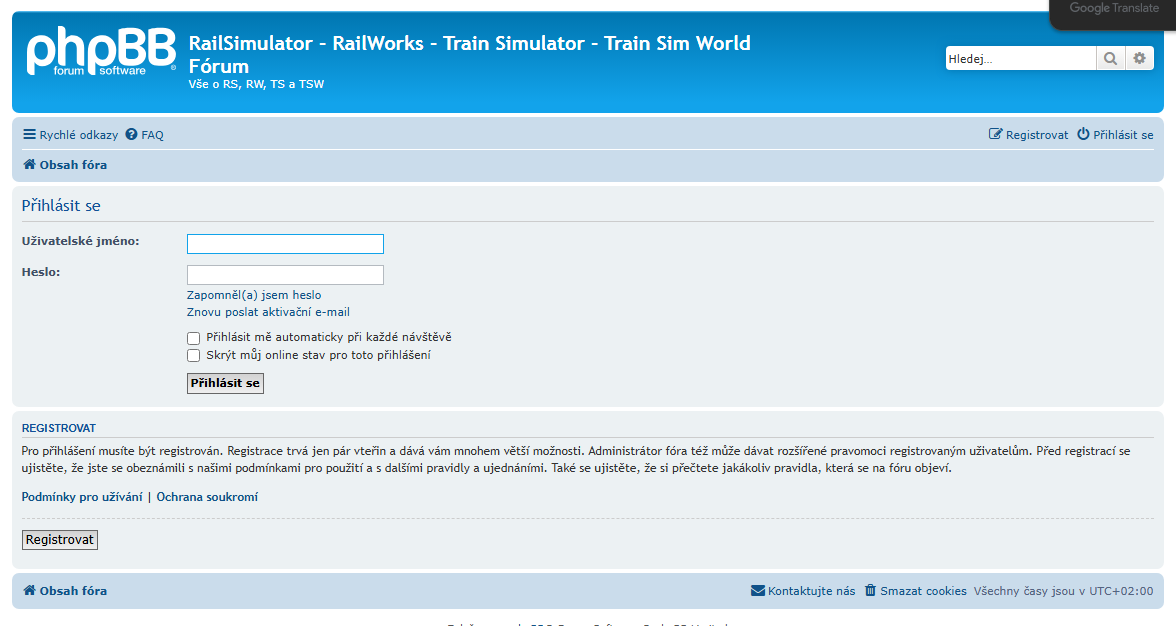Click the FAQ question mark icon
This screenshot has width=1176, height=626.
pos(131,134)
